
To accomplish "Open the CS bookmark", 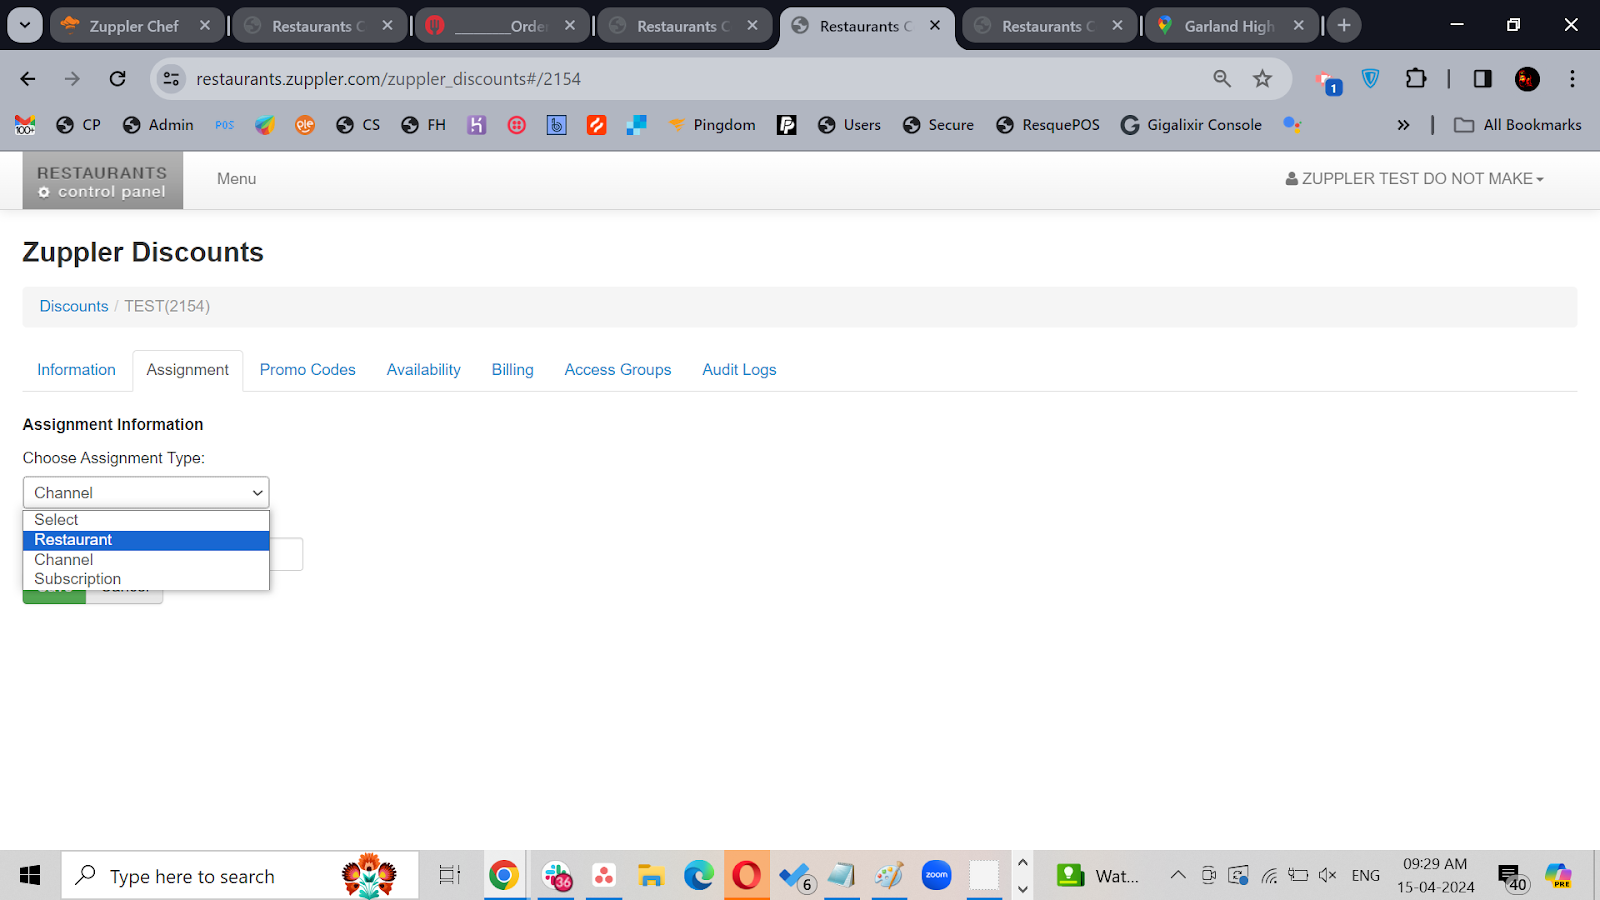I will pyautogui.click(x=359, y=125).
